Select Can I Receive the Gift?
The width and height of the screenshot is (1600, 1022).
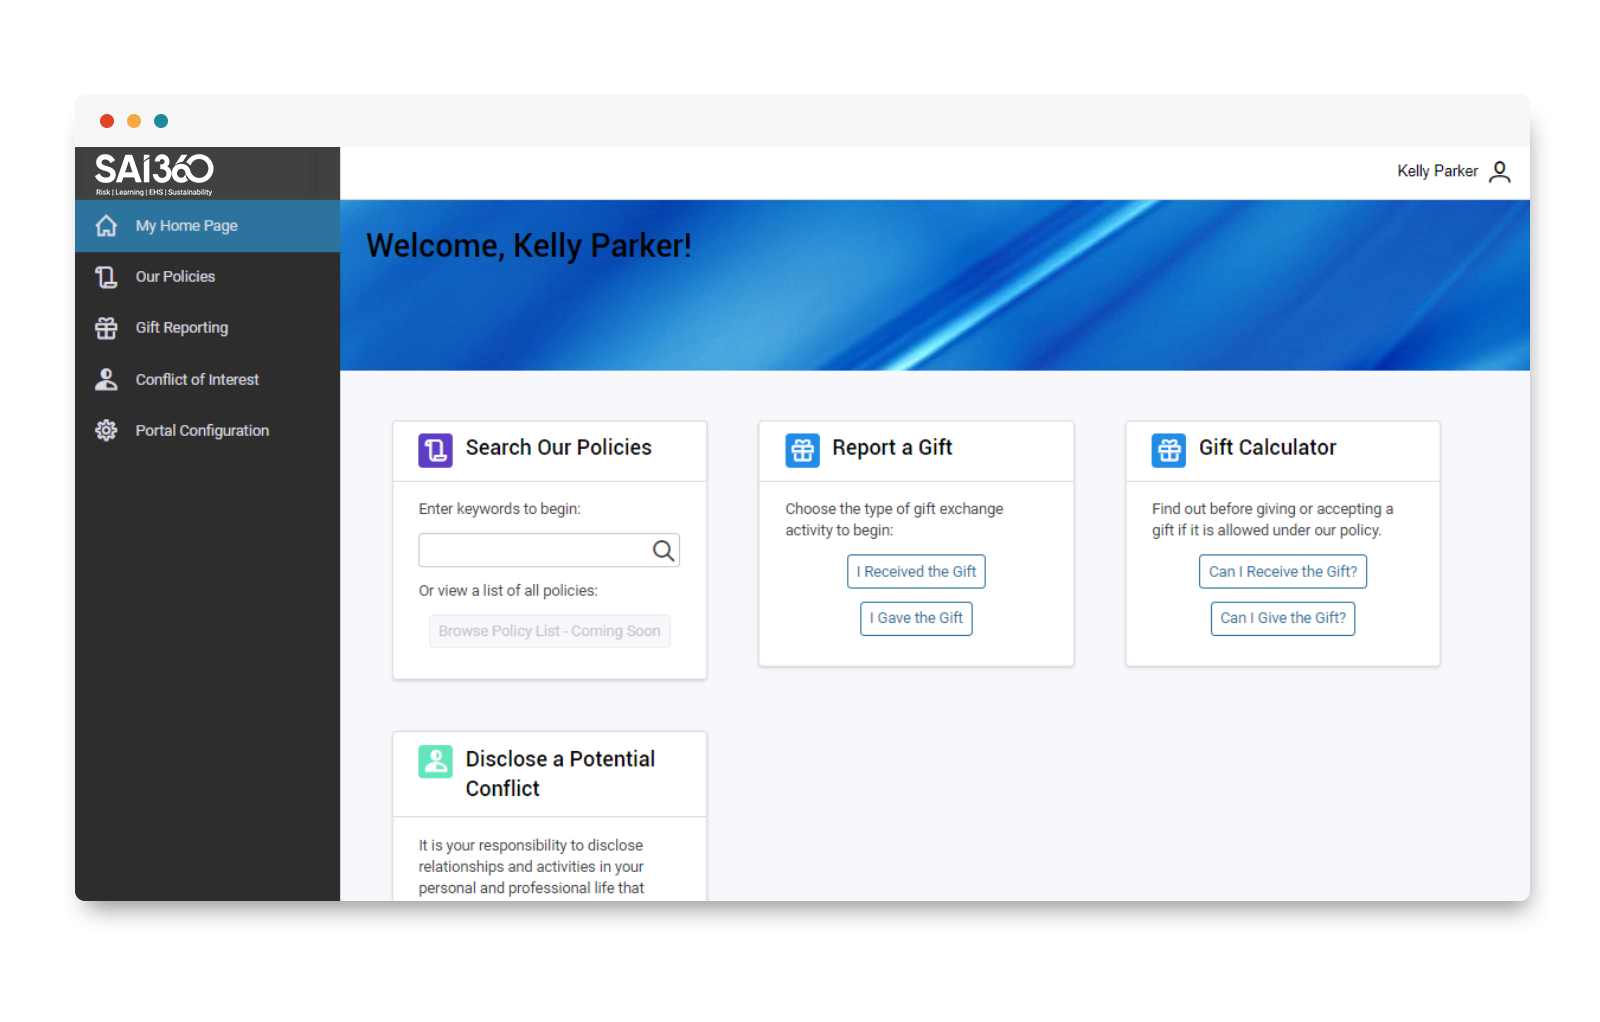[1282, 572]
